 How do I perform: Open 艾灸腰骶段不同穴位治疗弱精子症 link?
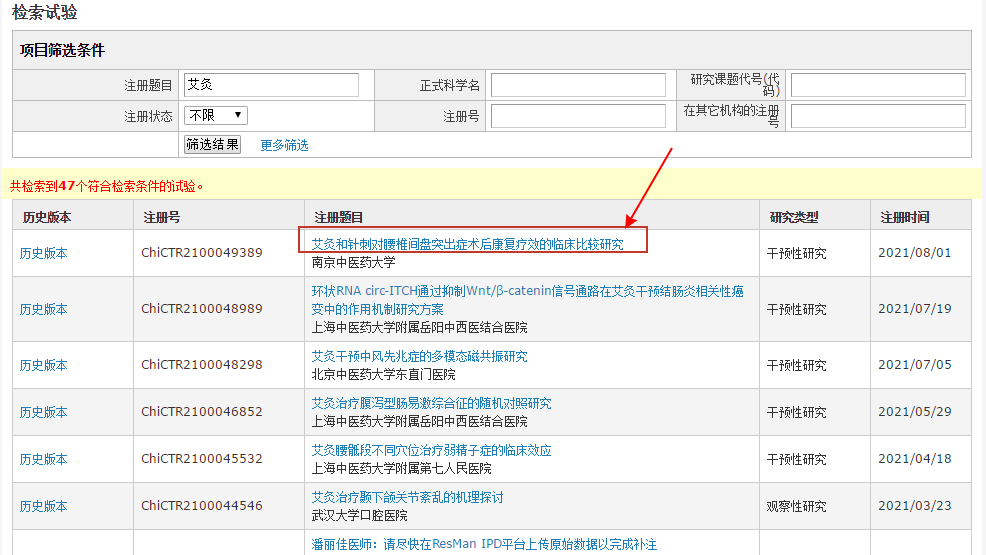pyautogui.click(x=431, y=451)
